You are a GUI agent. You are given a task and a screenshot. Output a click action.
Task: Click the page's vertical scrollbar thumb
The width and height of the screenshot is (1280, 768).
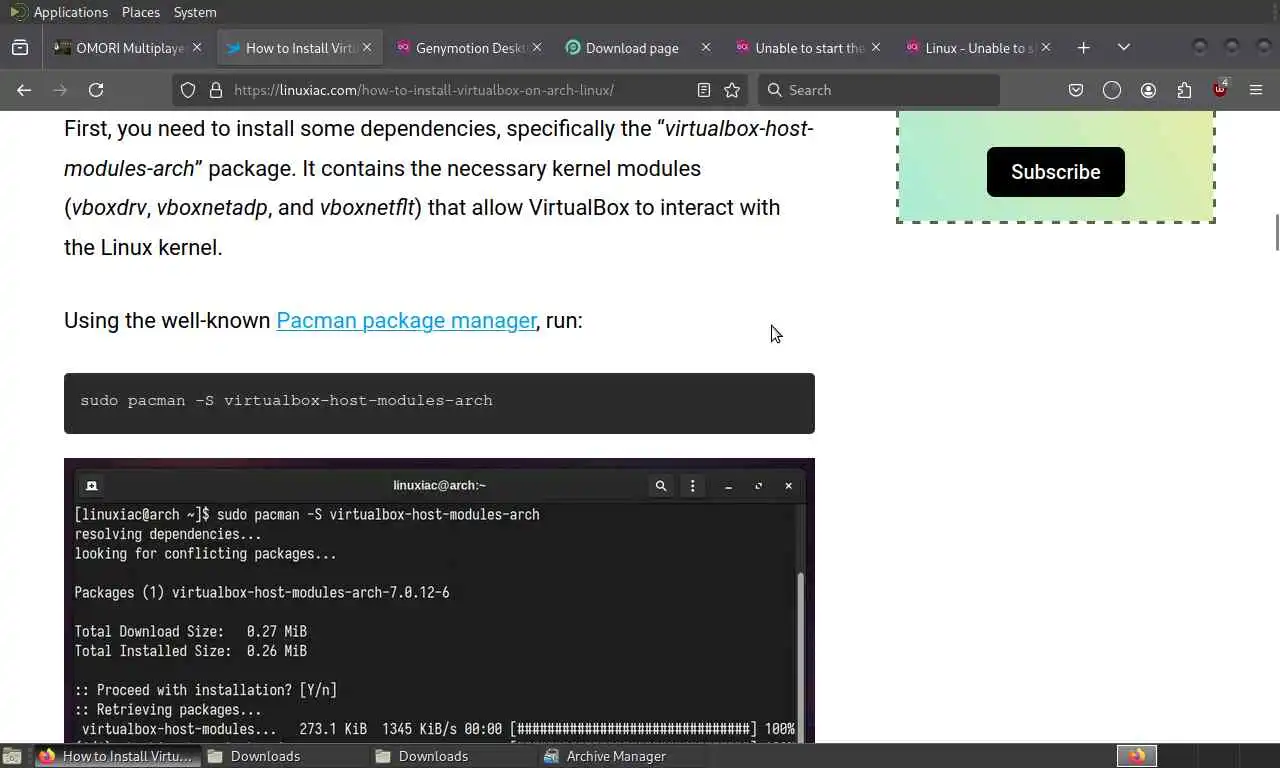click(1276, 233)
